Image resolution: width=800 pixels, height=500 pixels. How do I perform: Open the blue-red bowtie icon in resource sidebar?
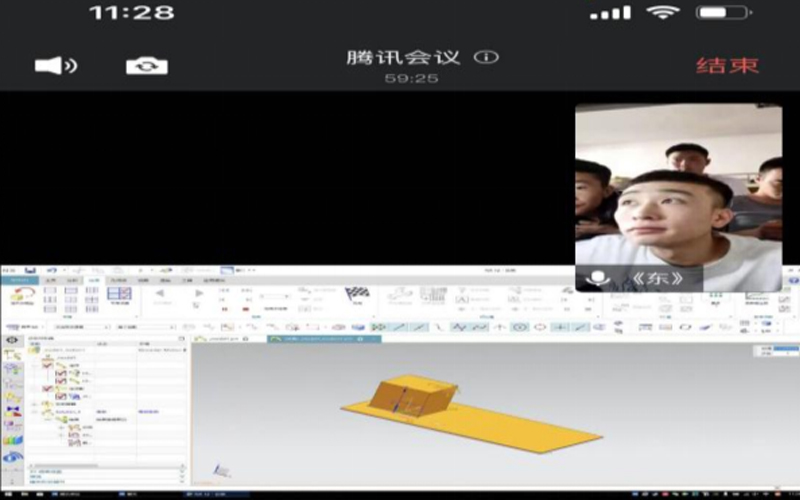click(13, 411)
